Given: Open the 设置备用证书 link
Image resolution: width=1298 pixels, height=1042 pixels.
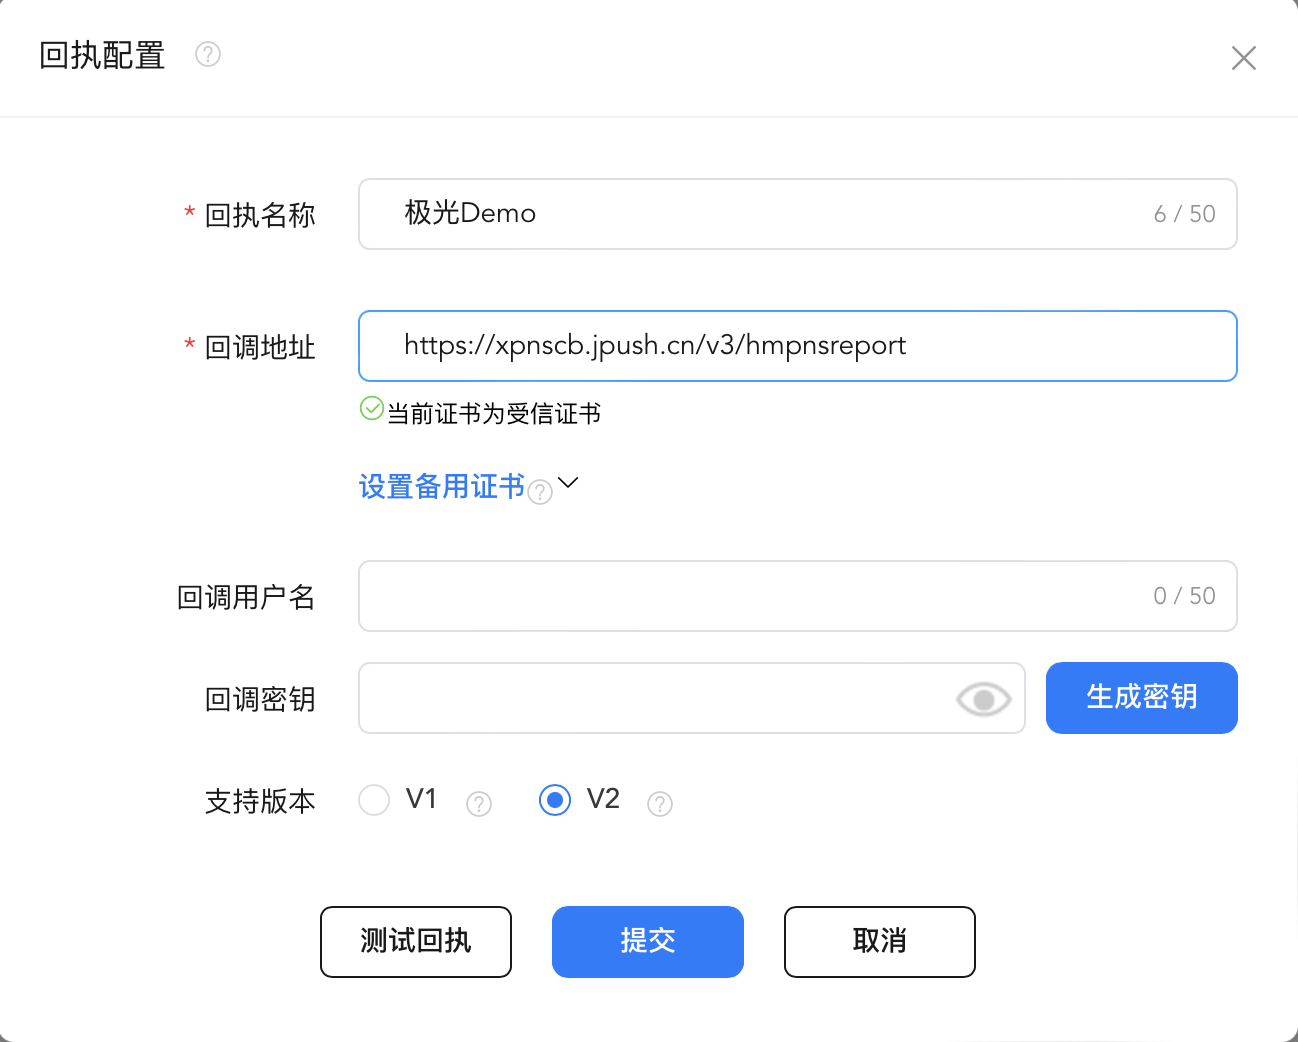Looking at the screenshot, I should click(x=441, y=487).
